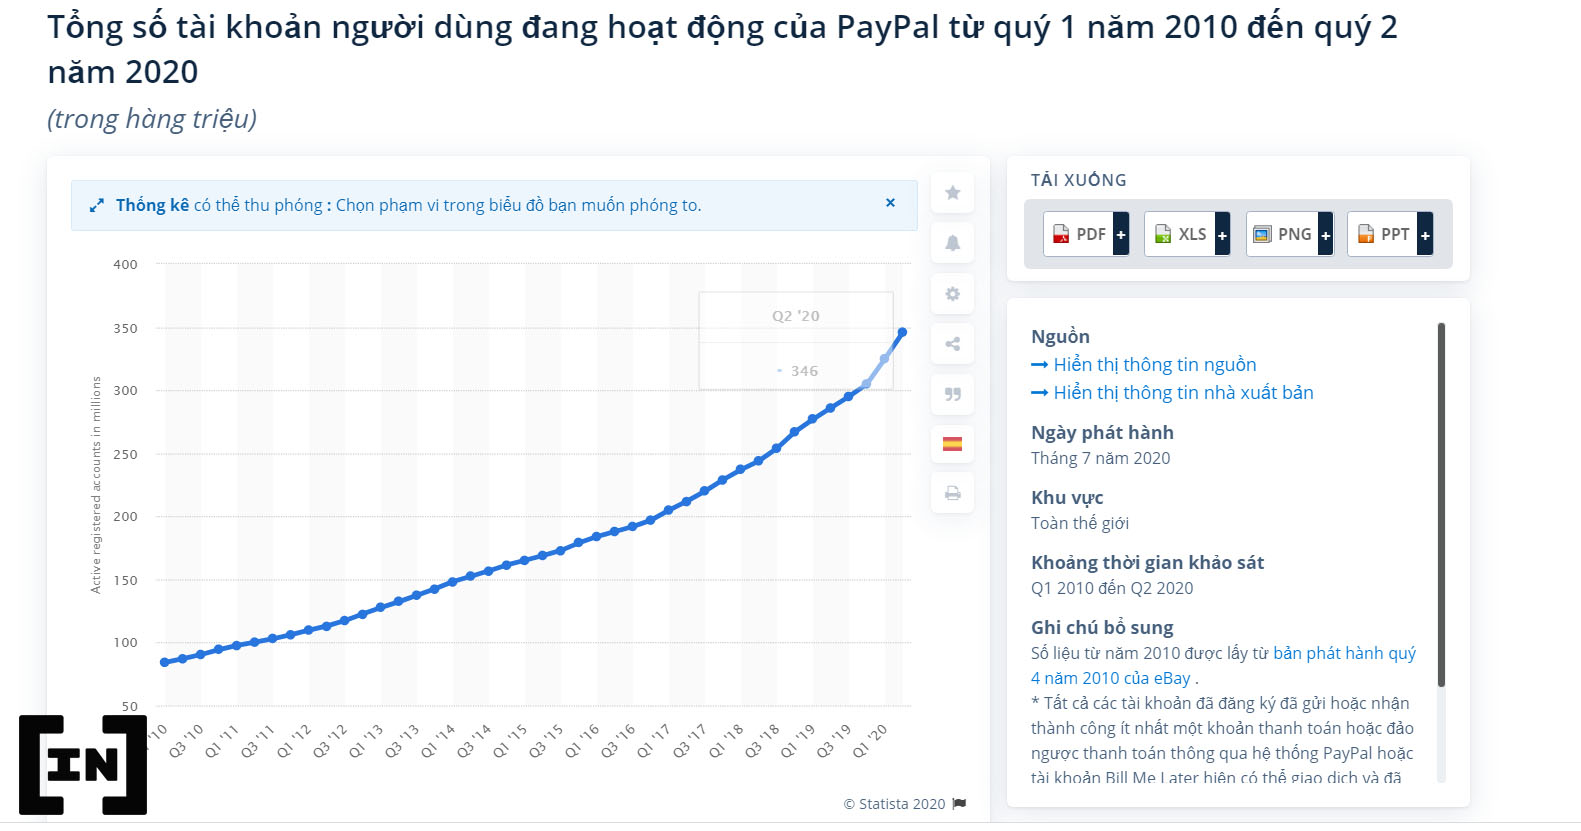Close the zoom hint banner

pos(890,203)
